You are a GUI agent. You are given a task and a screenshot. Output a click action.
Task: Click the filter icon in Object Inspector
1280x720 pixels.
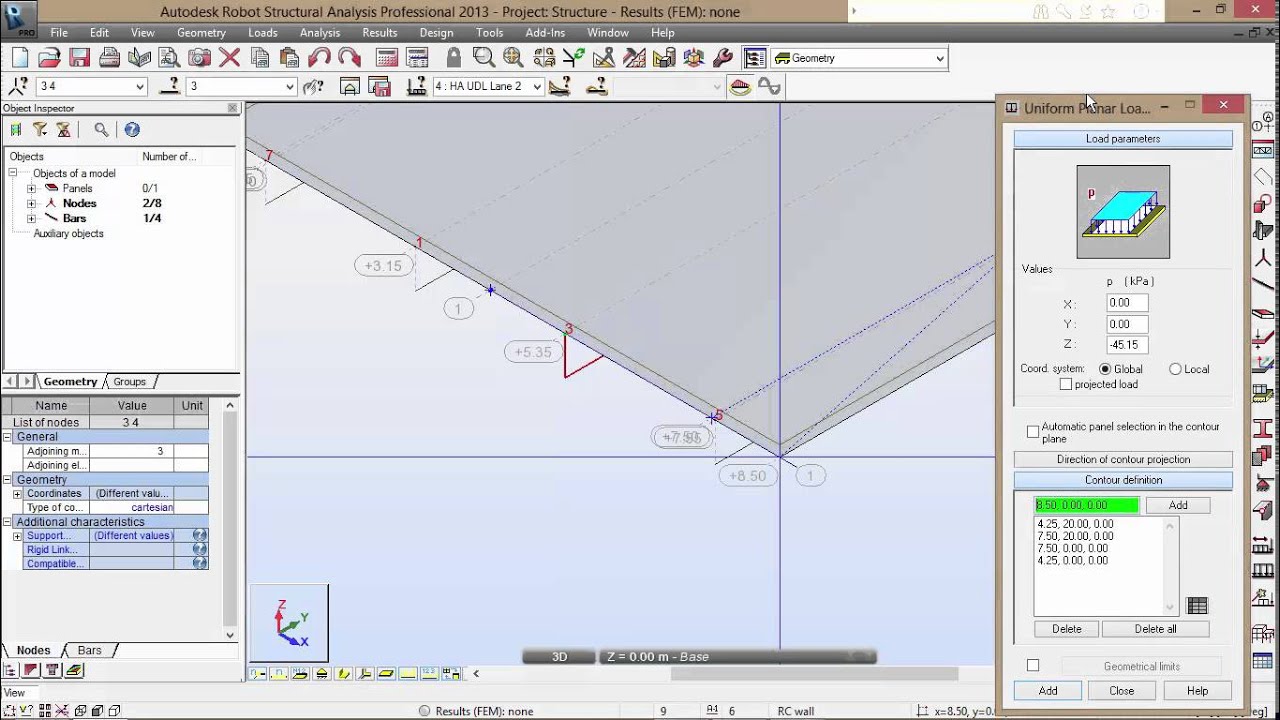40,129
